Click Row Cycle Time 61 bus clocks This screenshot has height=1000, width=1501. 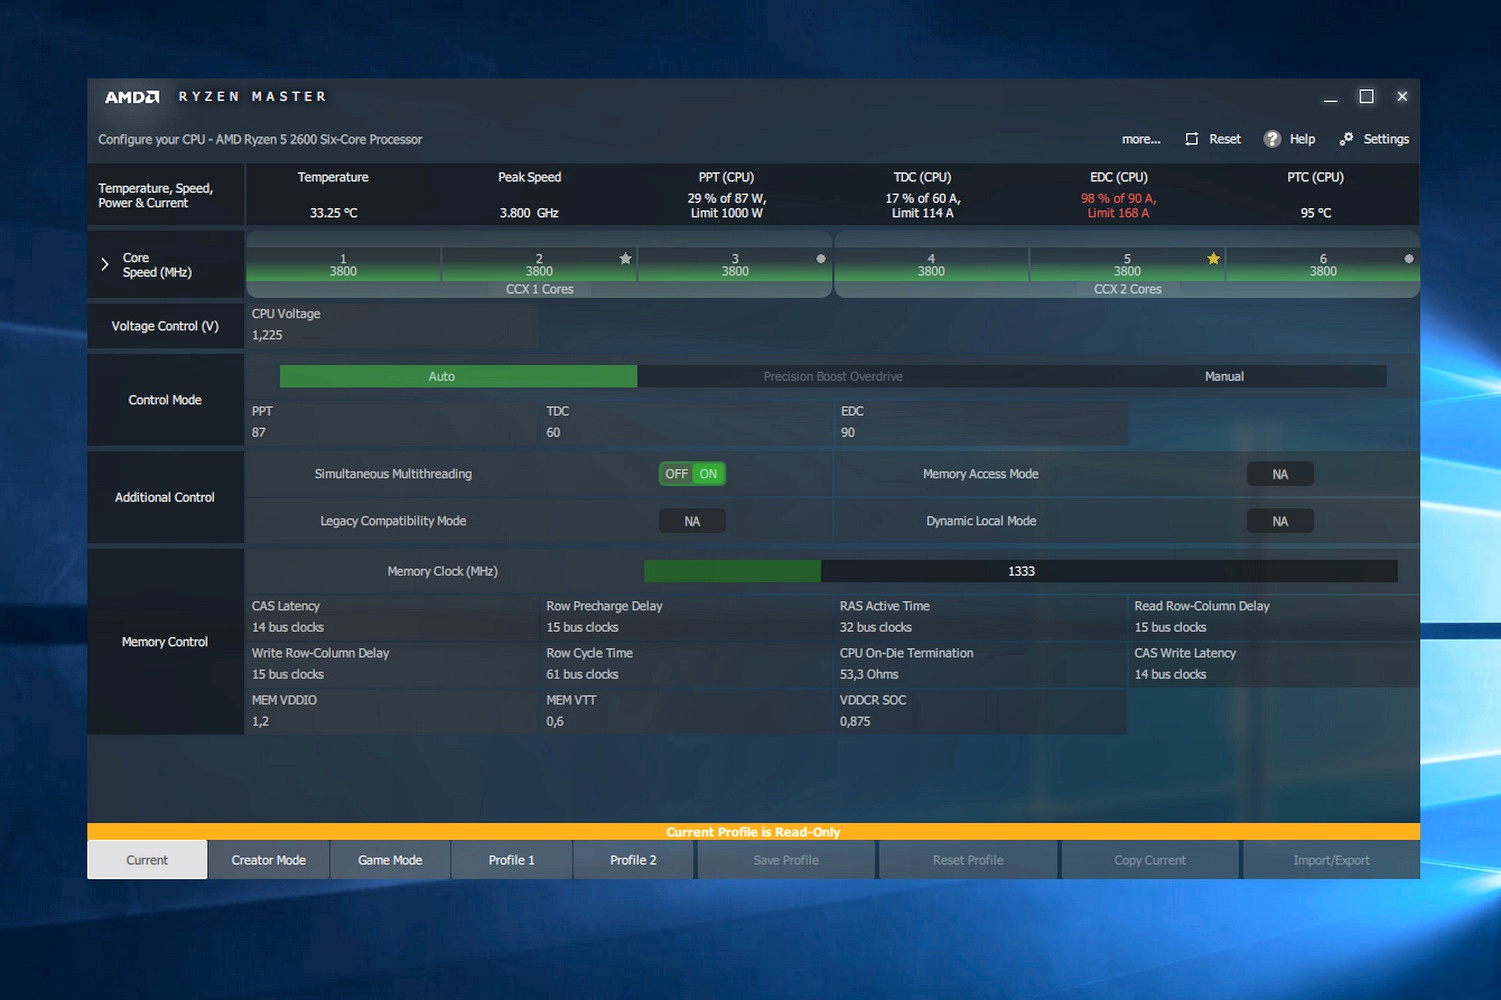(686, 664)
